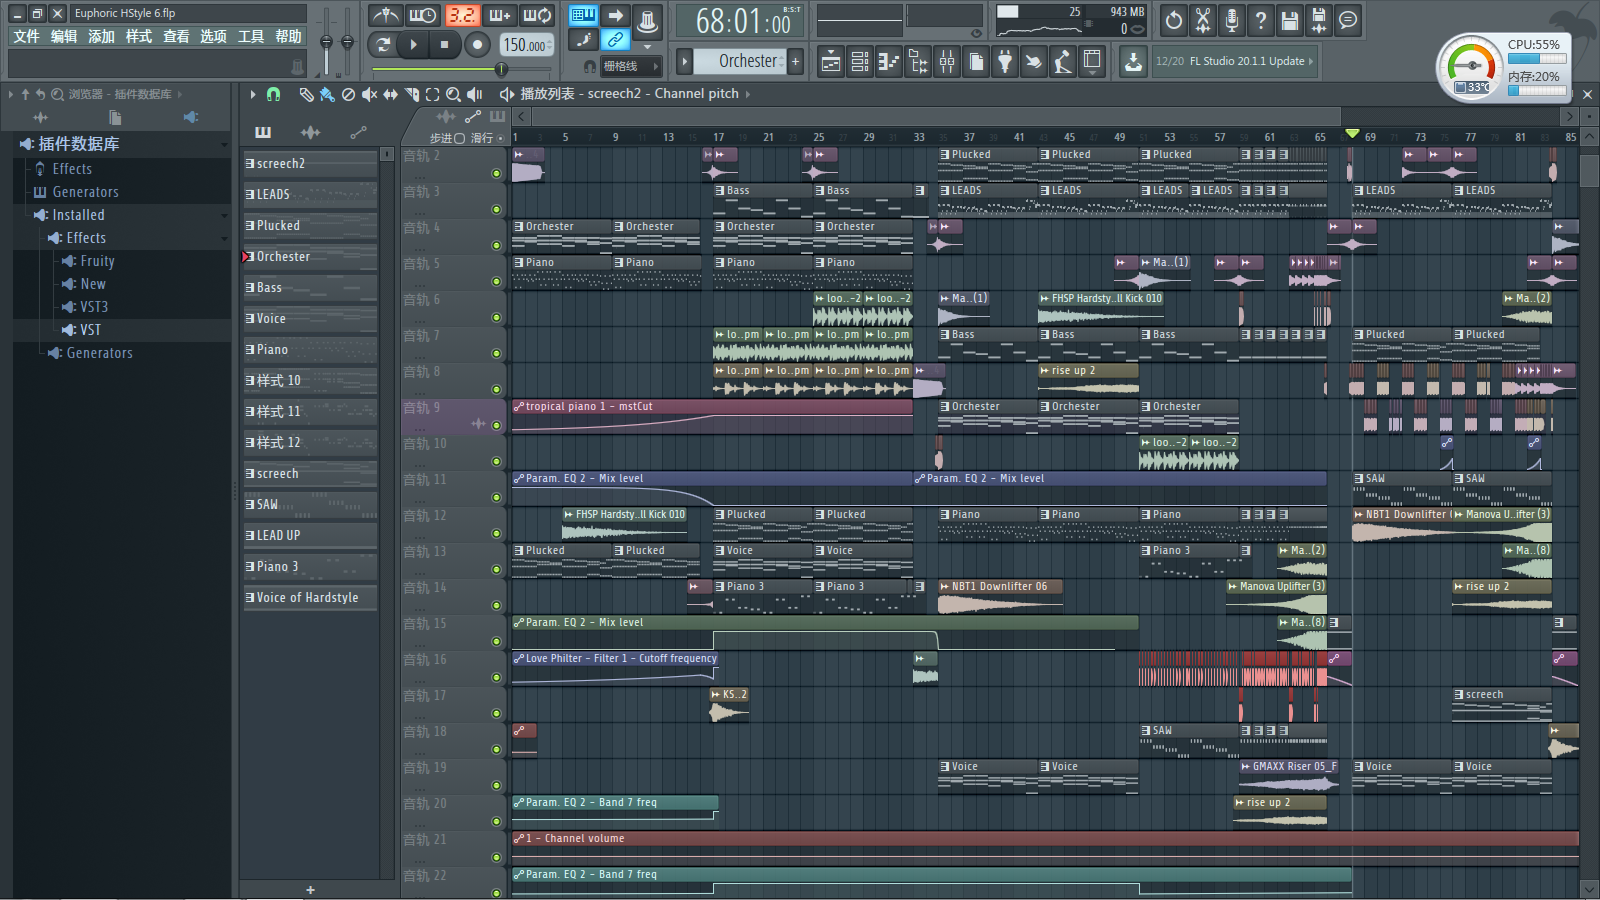Click the metronome icon
The height and width of the screenshot is (900, 1600).
click(x=385, y=16)
